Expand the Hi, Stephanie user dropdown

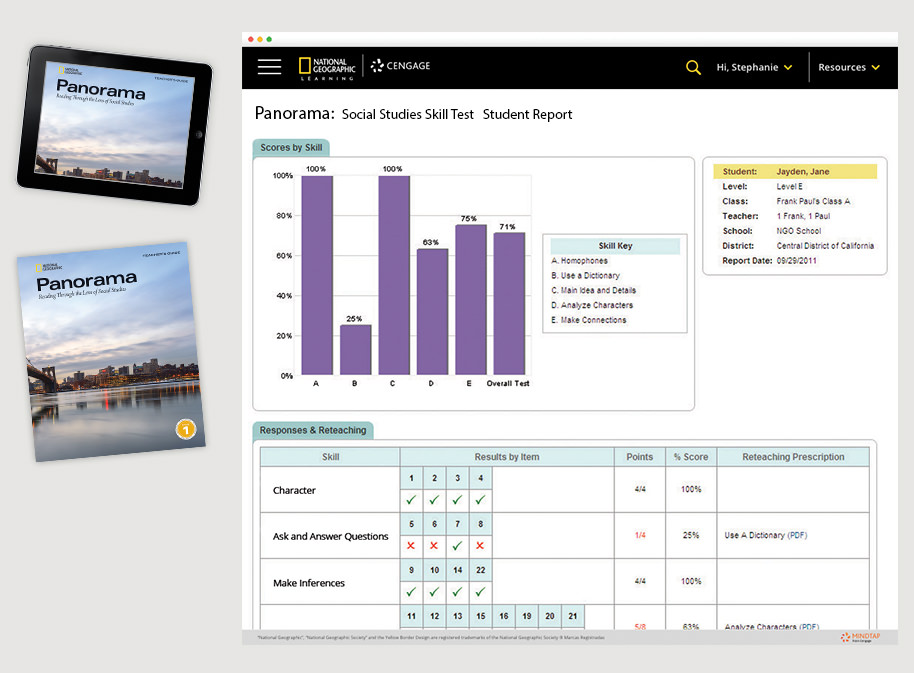pyautogui.click(x=754, y=68)
